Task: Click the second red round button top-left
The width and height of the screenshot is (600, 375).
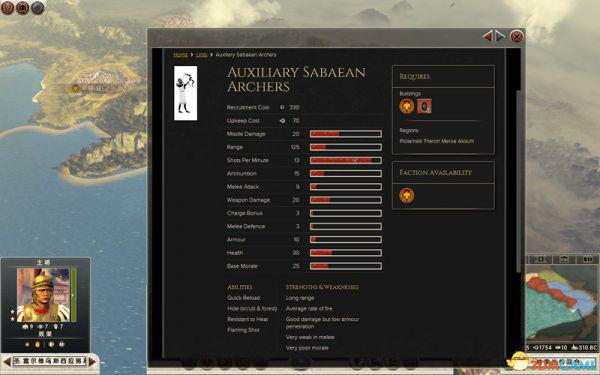Action: click(x=23, y=8)
